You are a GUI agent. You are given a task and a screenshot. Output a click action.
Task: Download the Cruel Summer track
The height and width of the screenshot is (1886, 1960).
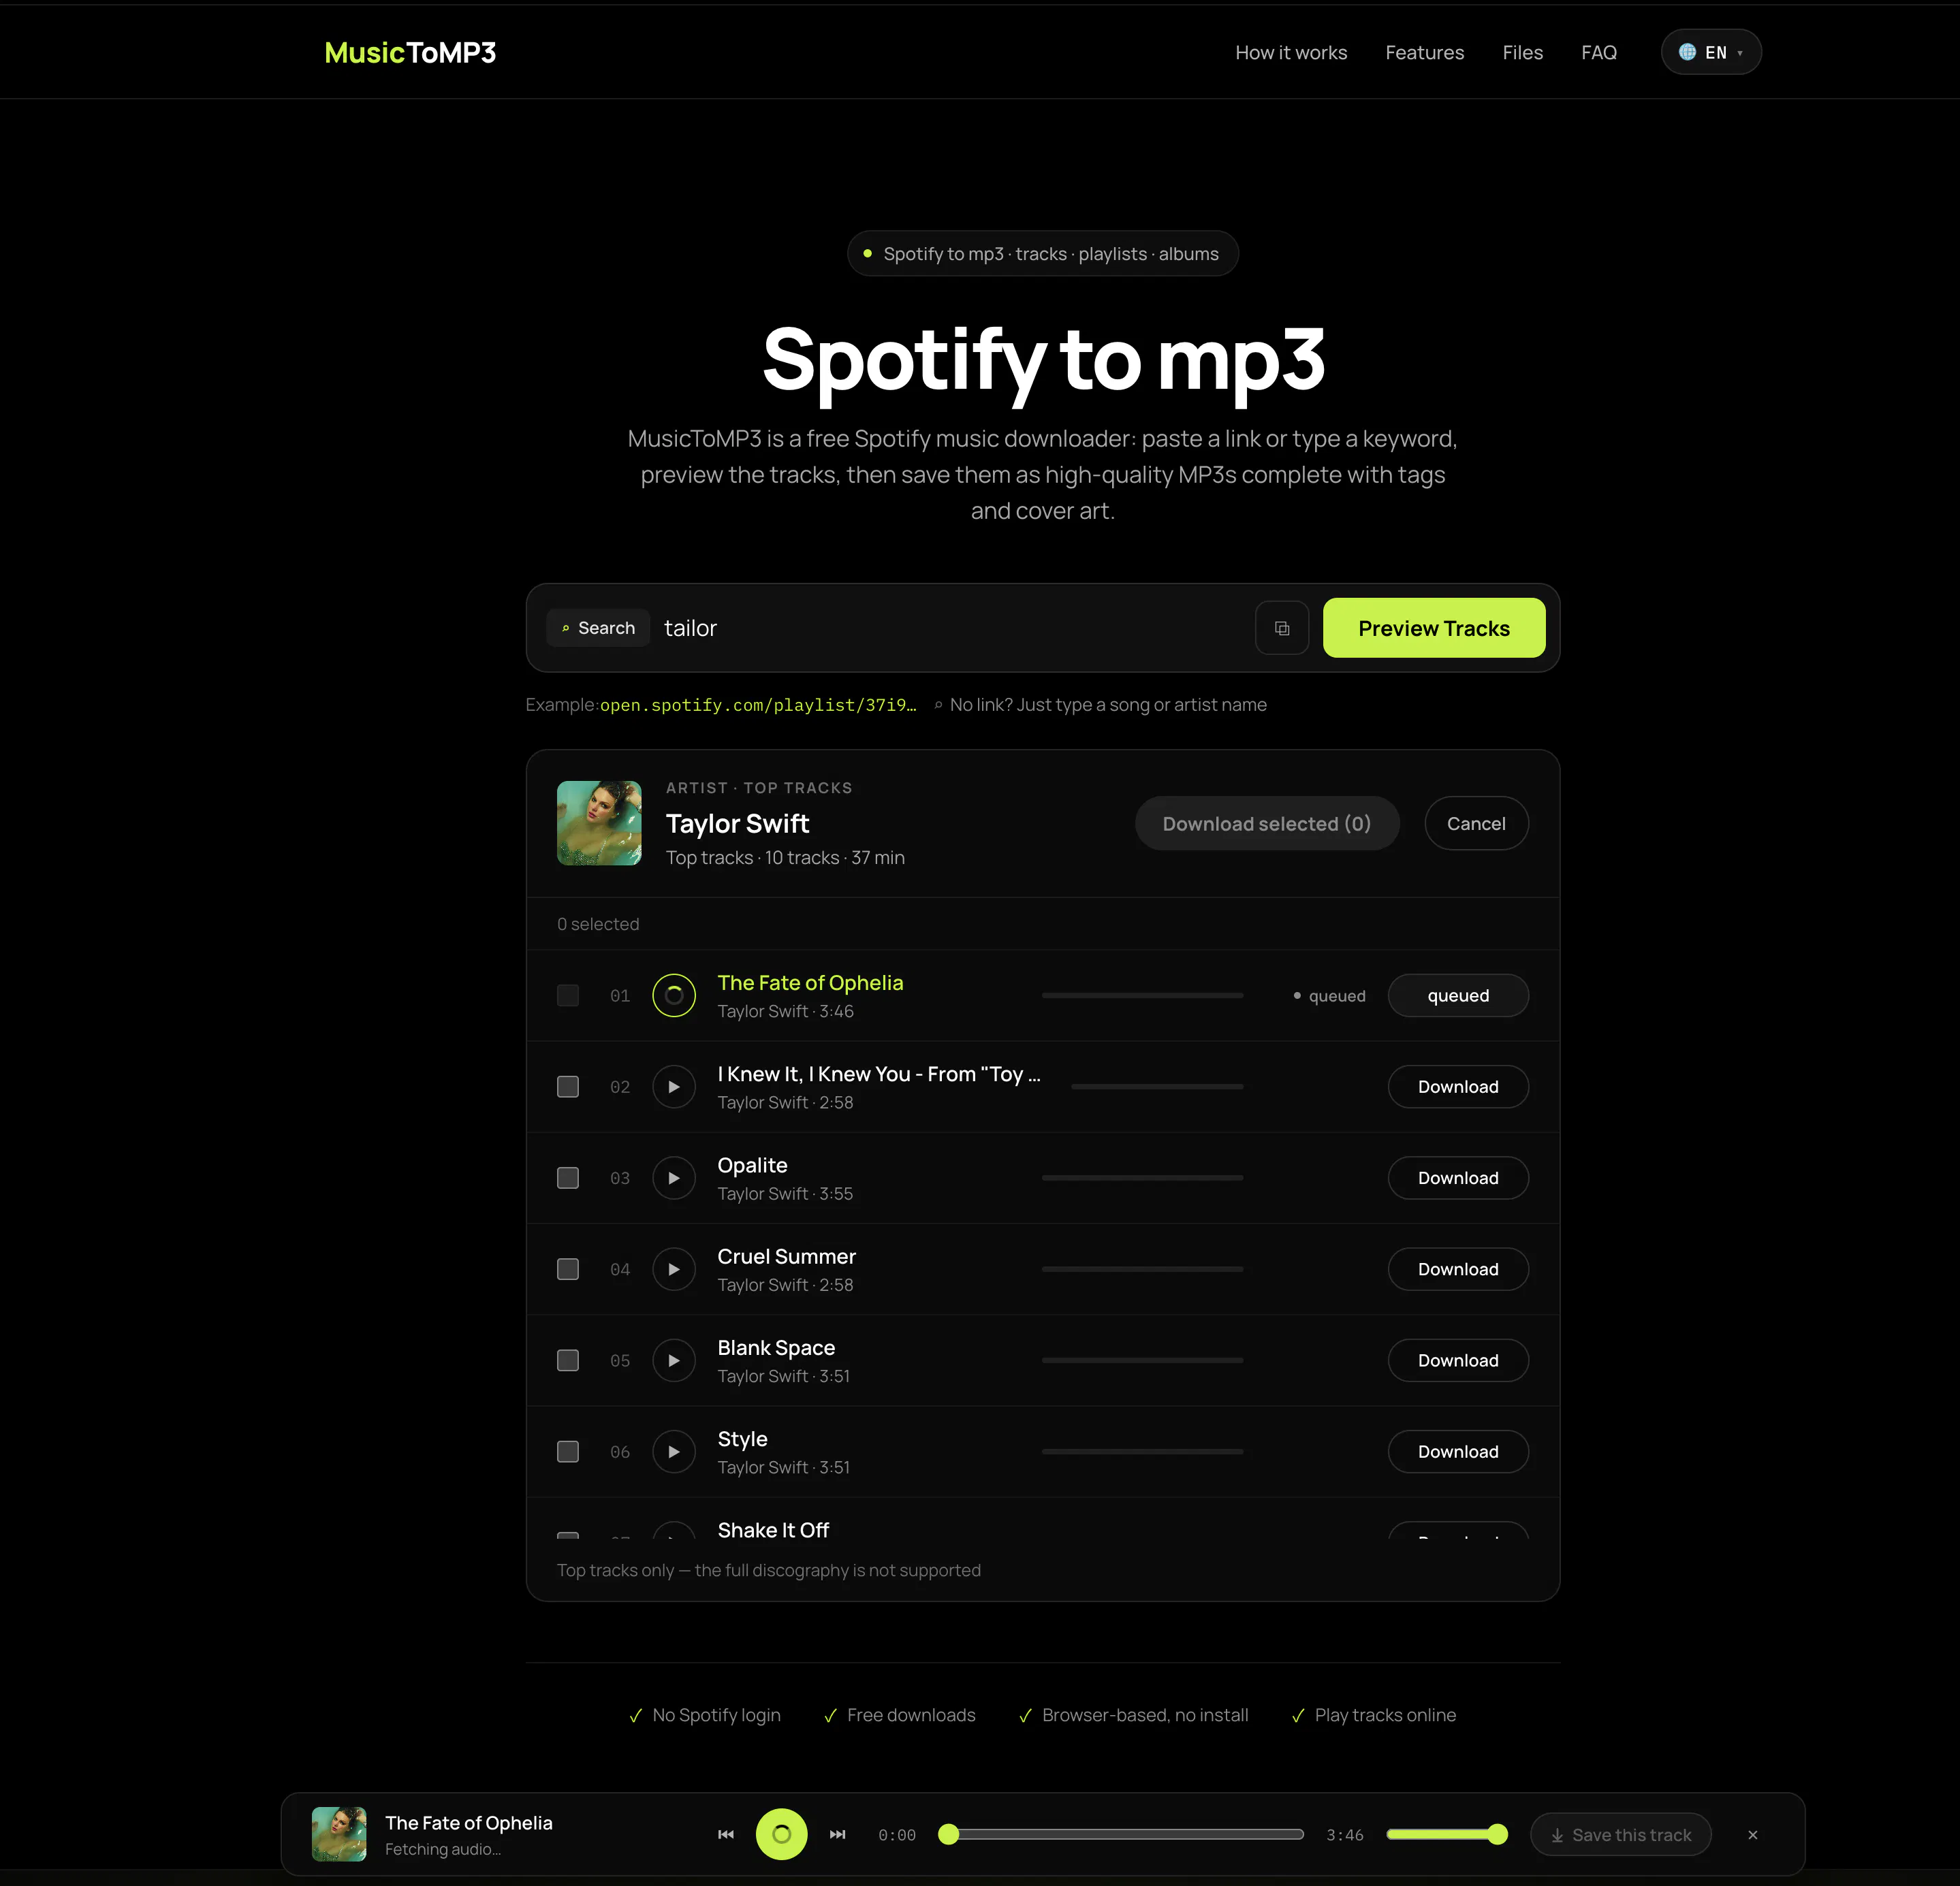point(1458,1269)
